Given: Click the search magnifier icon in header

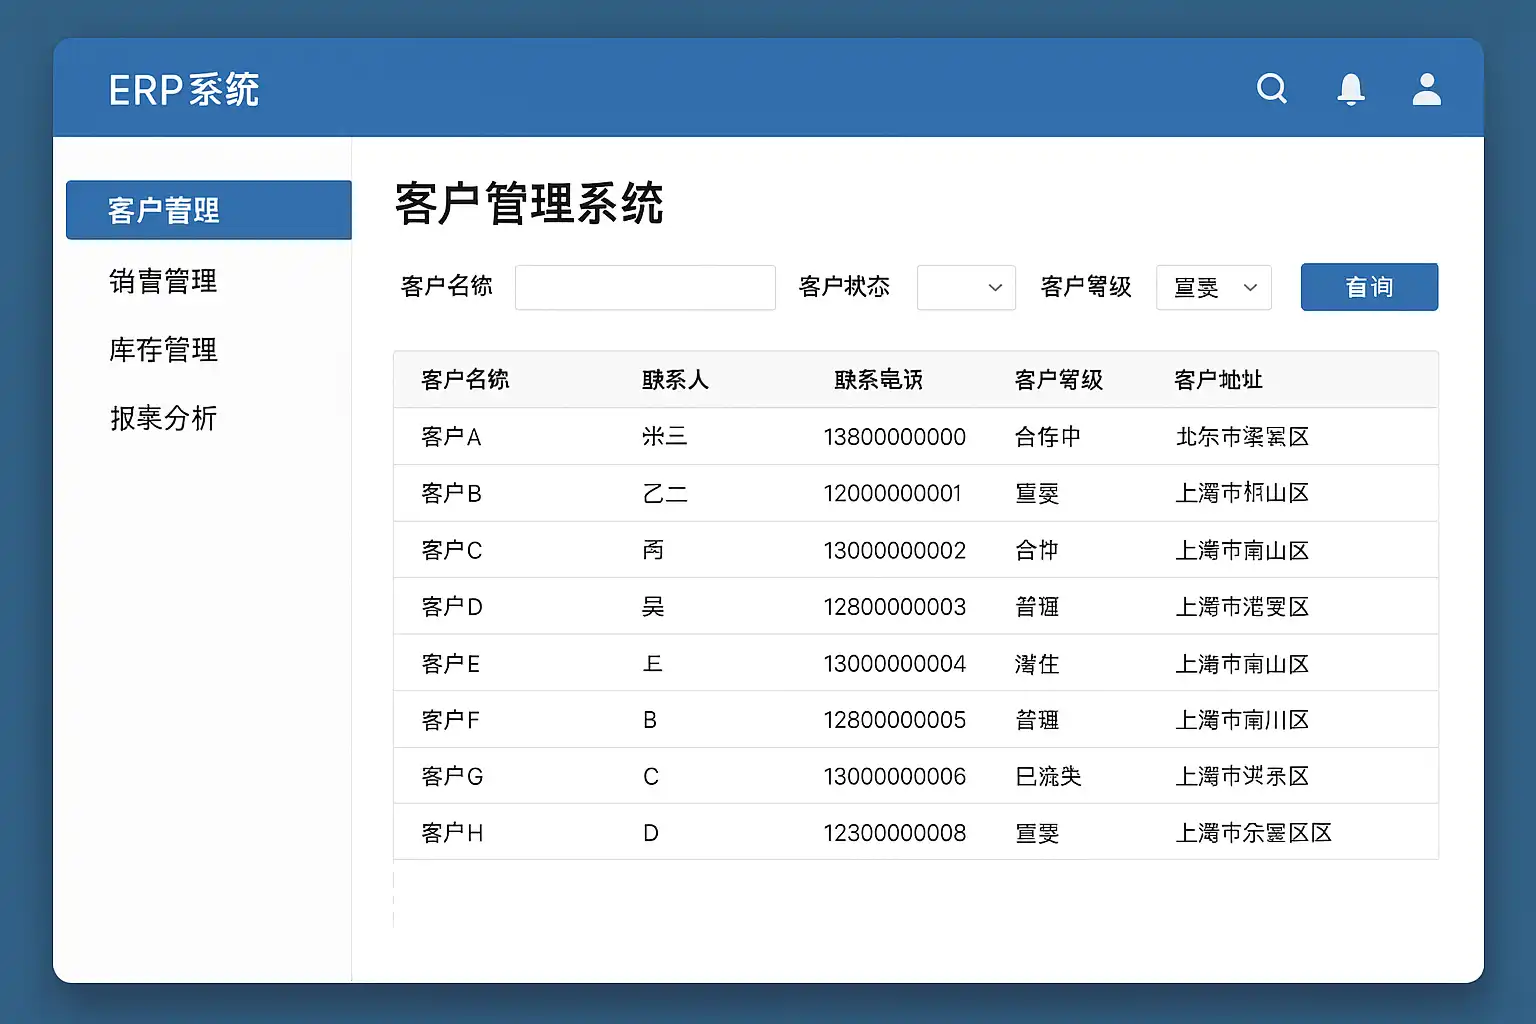Looking at the screenshot, I should pyautogui.click(x=1271, y=89).
